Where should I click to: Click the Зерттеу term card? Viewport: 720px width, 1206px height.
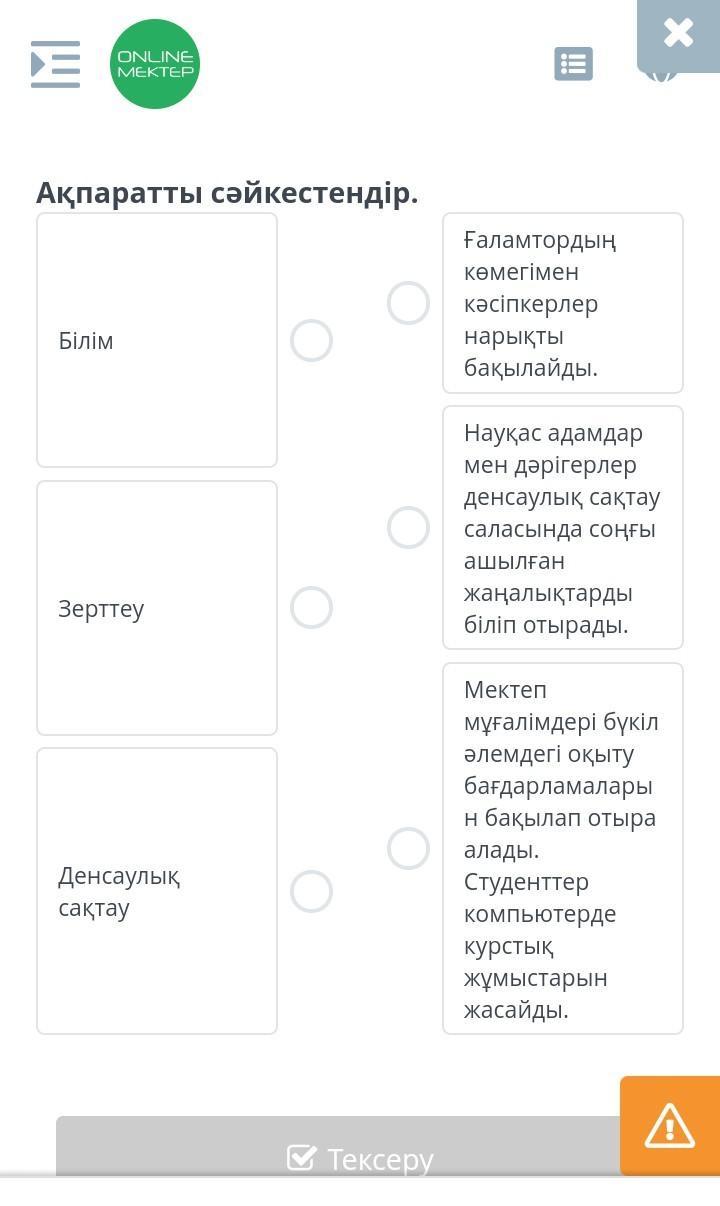tap(157, 608)
